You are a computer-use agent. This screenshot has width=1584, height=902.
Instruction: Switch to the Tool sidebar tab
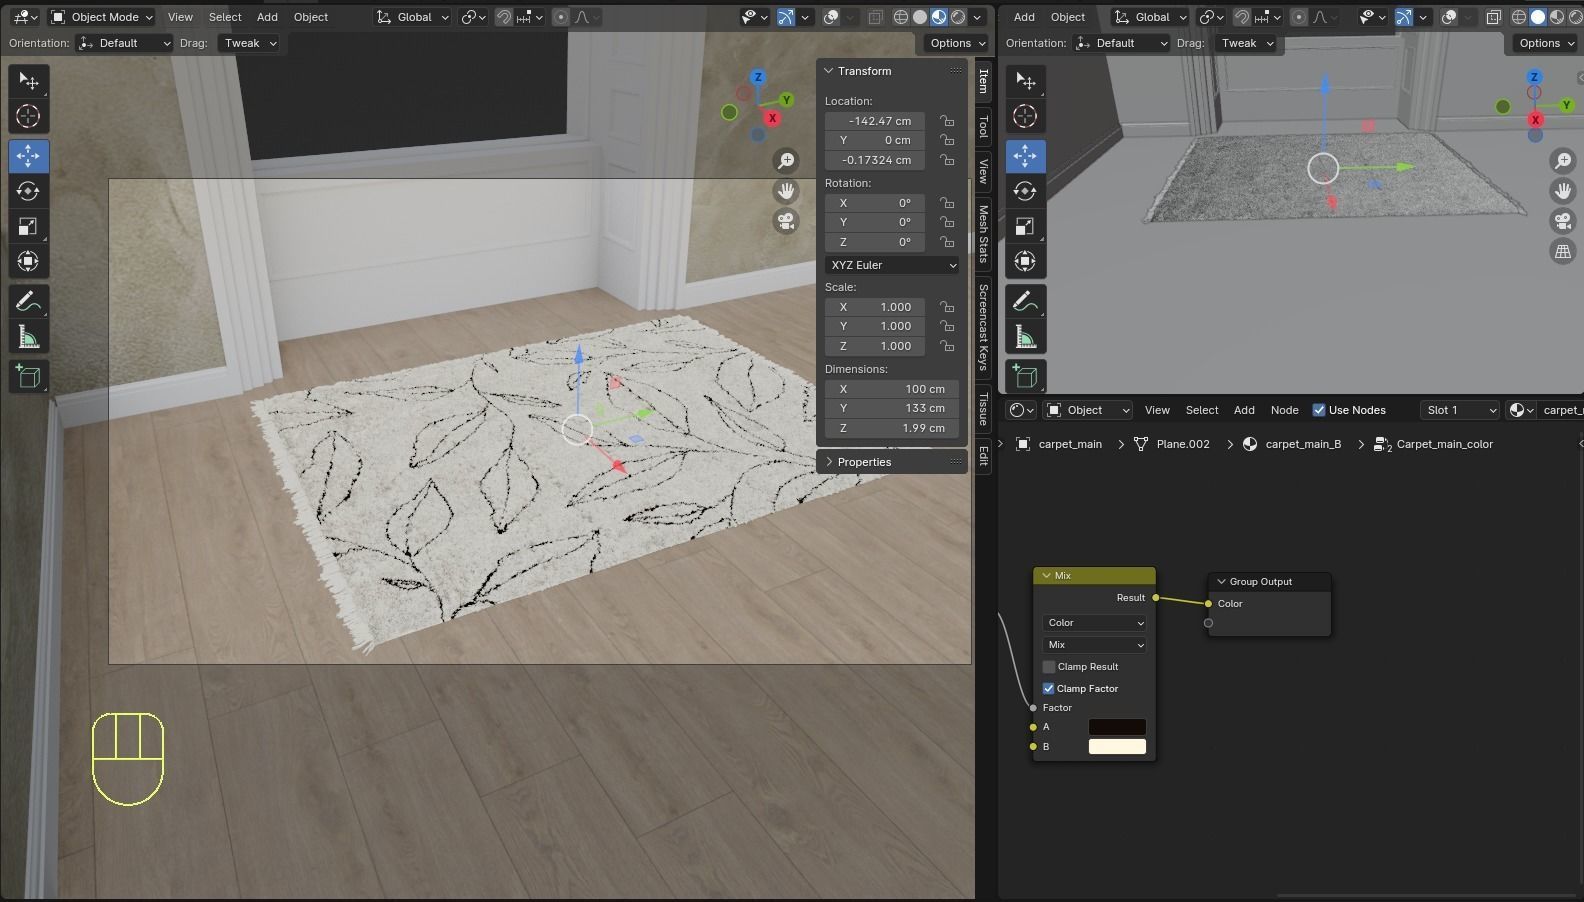tap(983, 126)
